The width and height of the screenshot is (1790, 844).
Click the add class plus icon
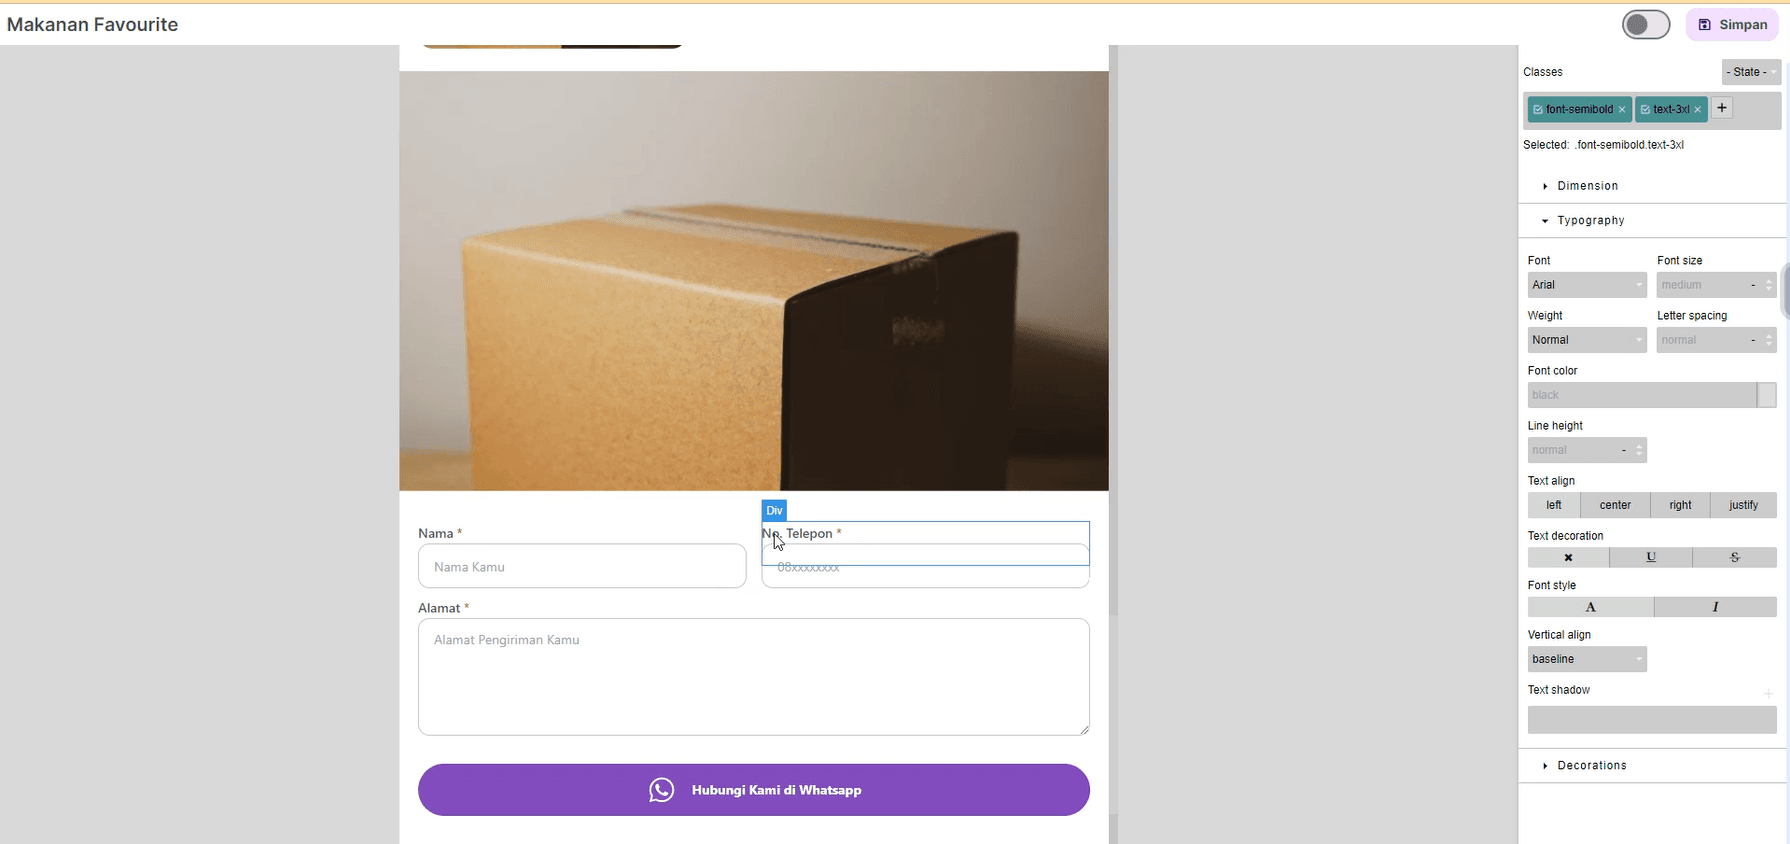click(1721, 108)
